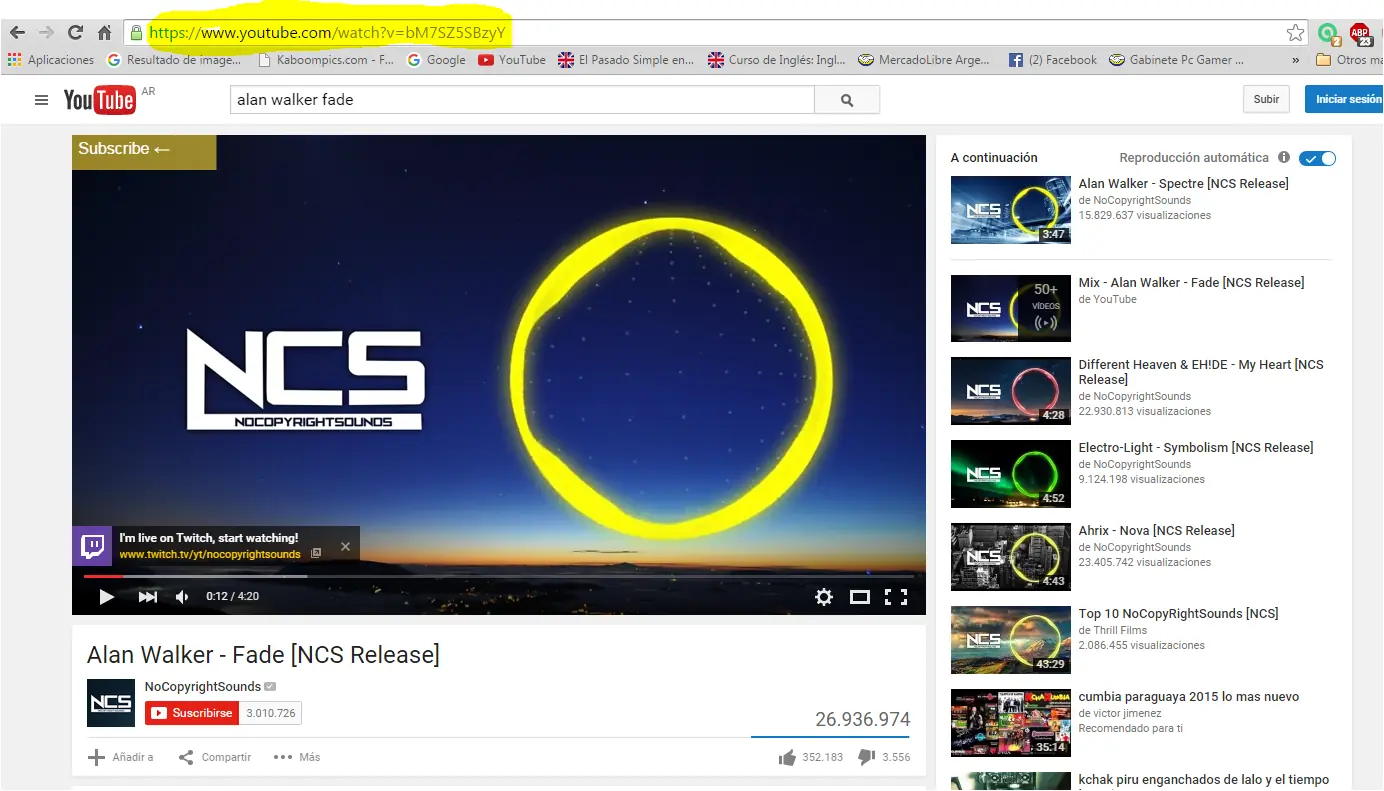Open the Aplicaciones apps shortcut
The width and height of the screenshot is (1384, 791).
(51, 60)
